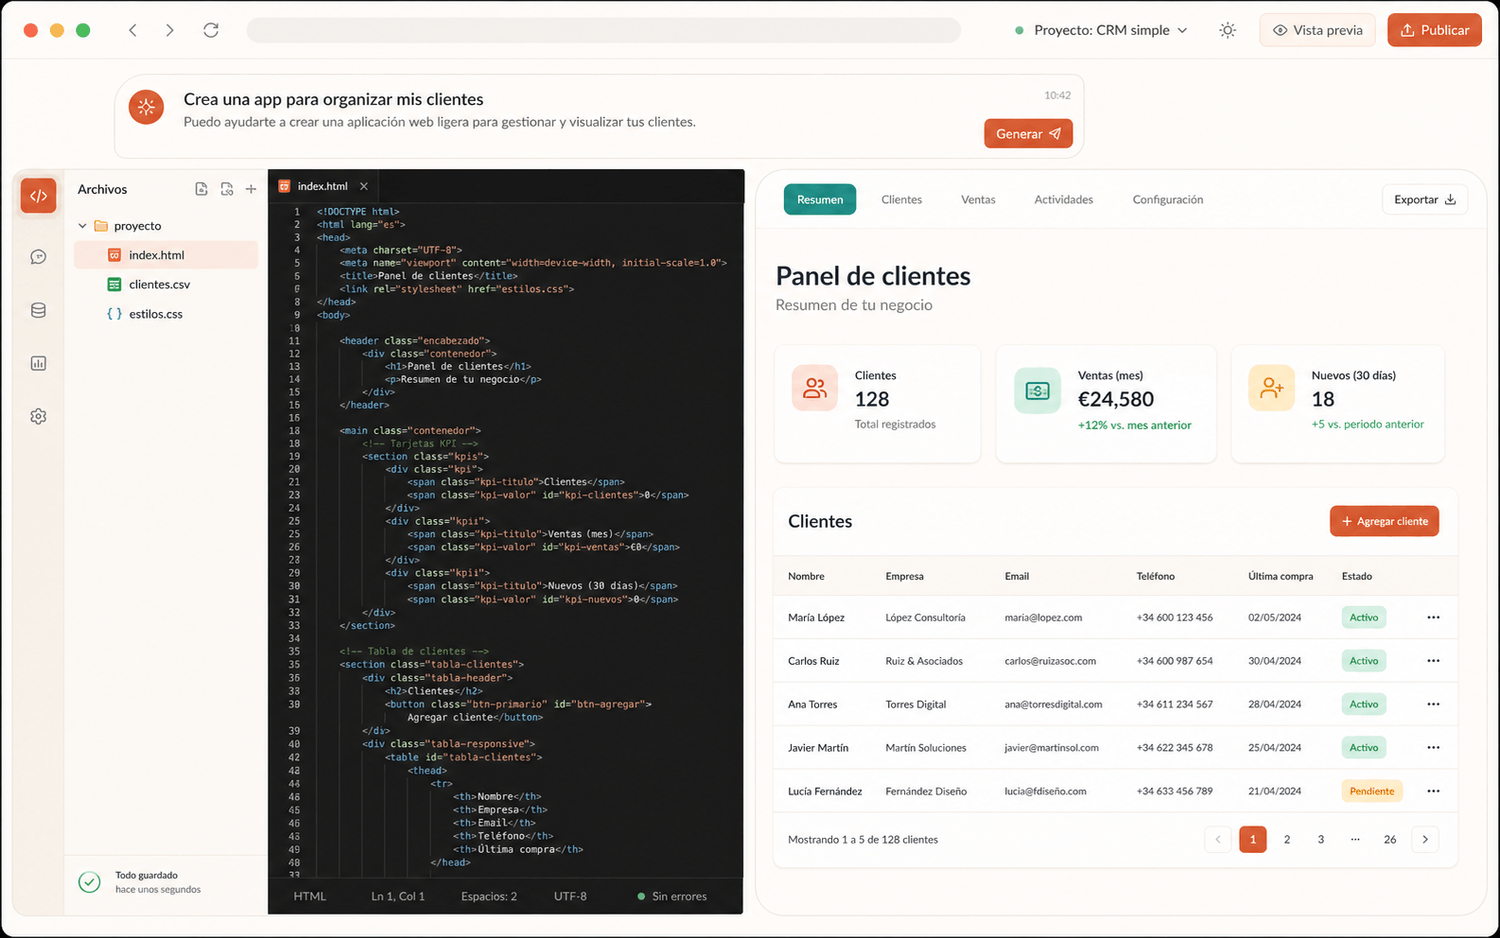Click the Agregar cliente button
Viewport: 1500px width, 938px height.
[1384, 521]
